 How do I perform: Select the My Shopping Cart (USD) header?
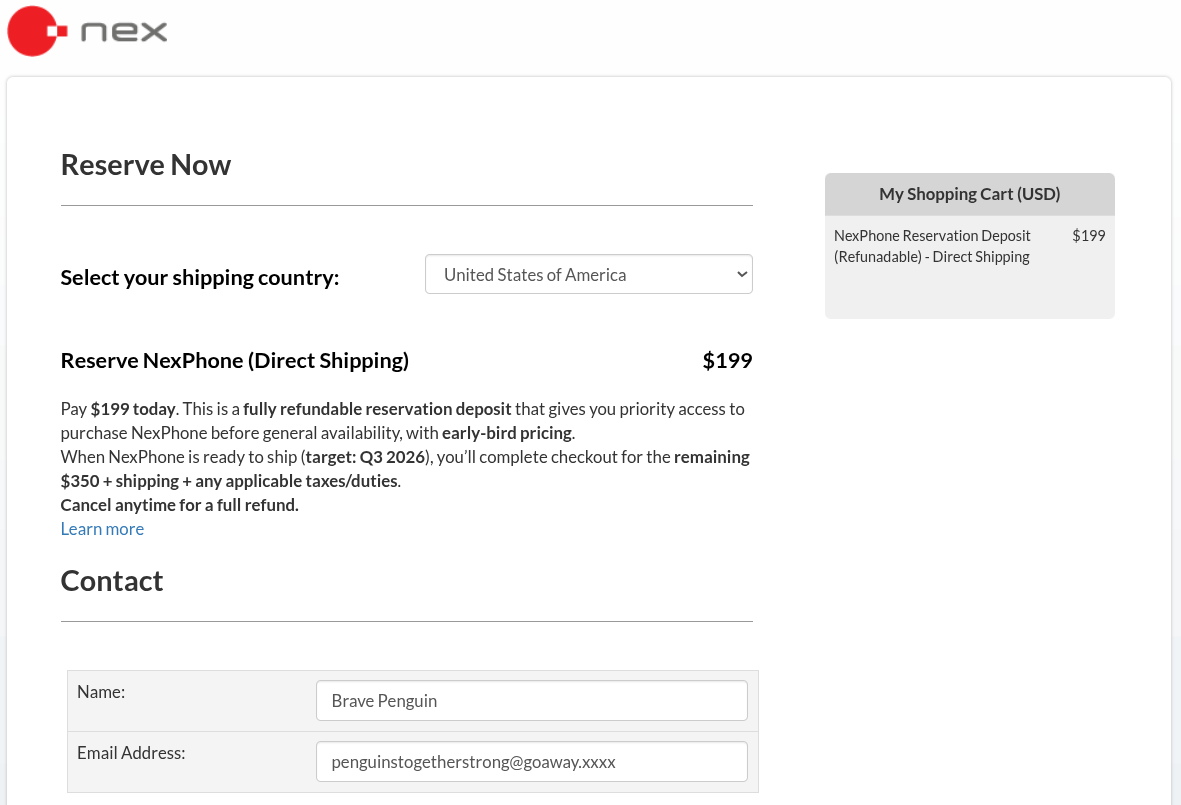coord(969,193)
